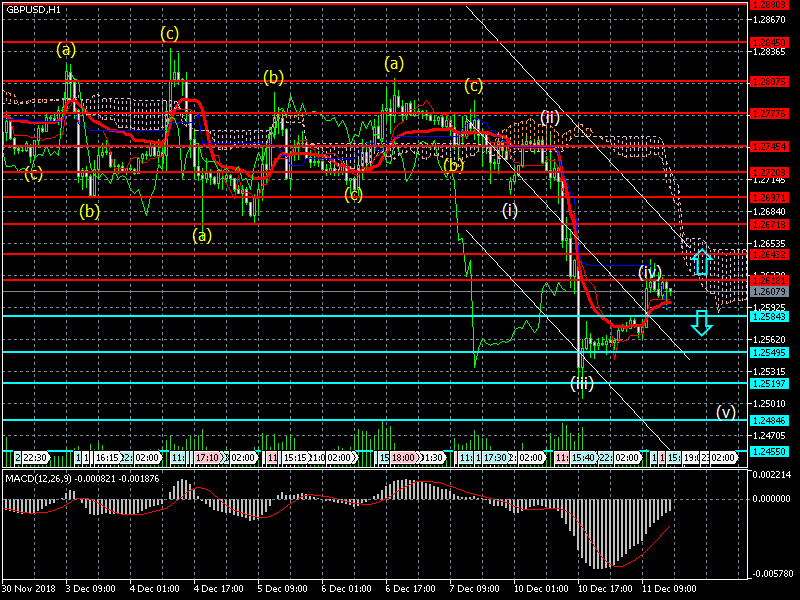Select the 16:15 news event marker
This screenshot has height=600, width=800.
[x=107, y=458]
